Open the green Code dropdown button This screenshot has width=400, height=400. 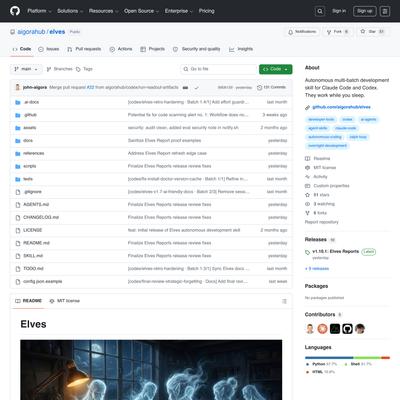[275, 69]
